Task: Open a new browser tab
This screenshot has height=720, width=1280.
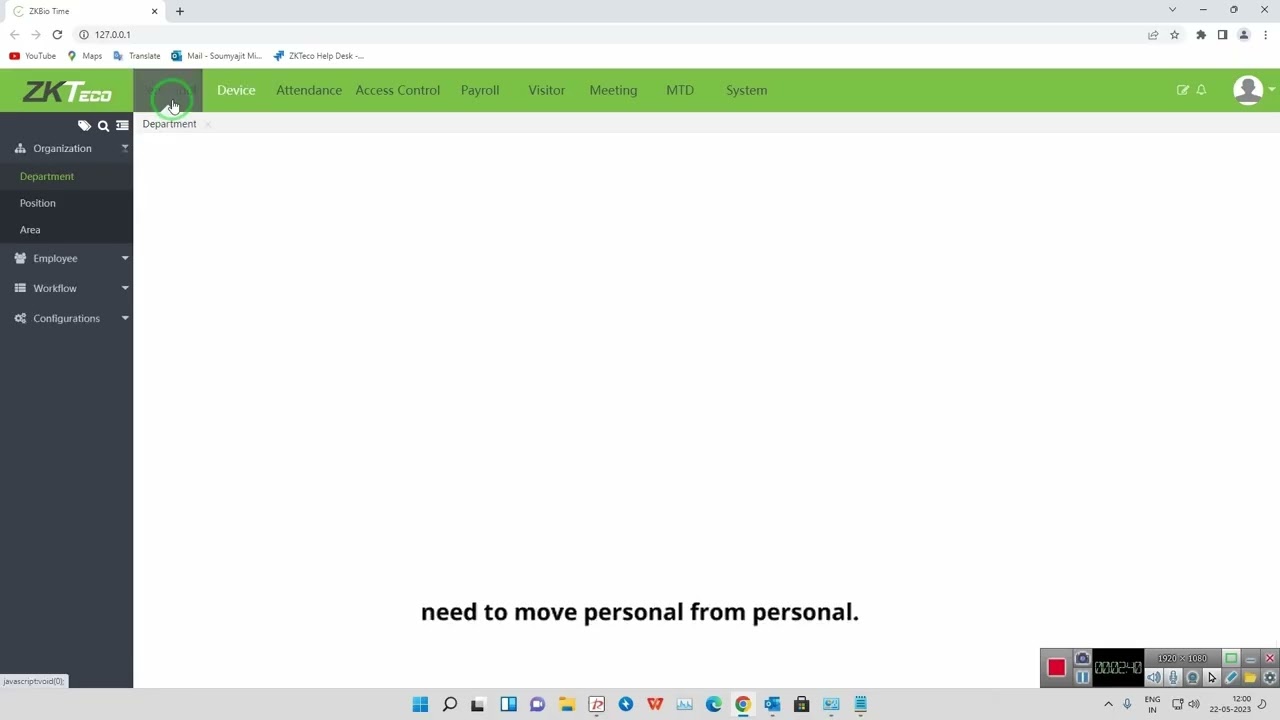Action: pyautogui.click(x=180, y=11)
